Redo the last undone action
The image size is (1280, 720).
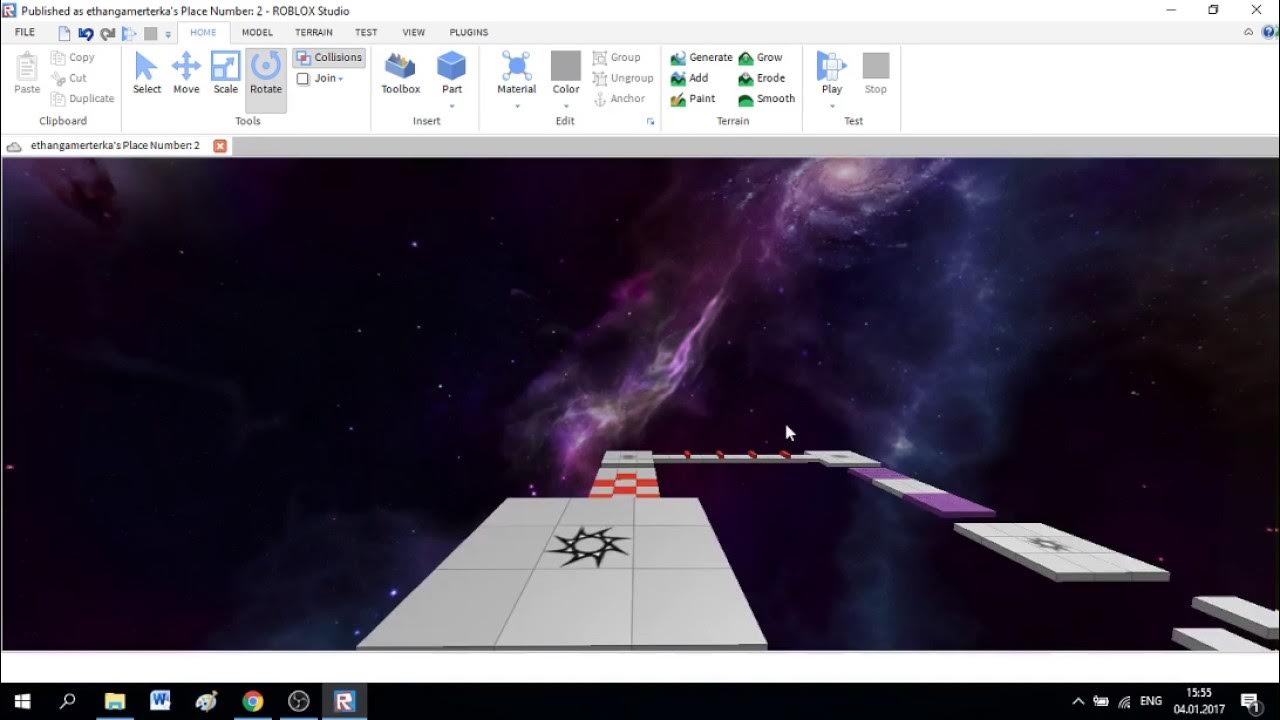coord(107,33)
